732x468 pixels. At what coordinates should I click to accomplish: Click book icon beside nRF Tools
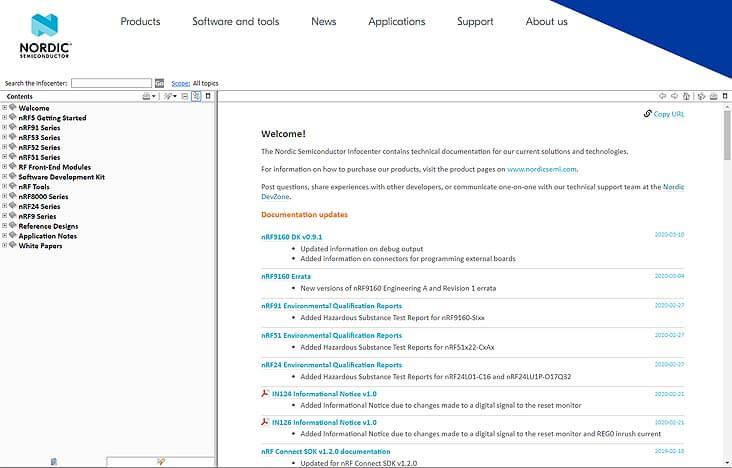click(x=13, y=186)
